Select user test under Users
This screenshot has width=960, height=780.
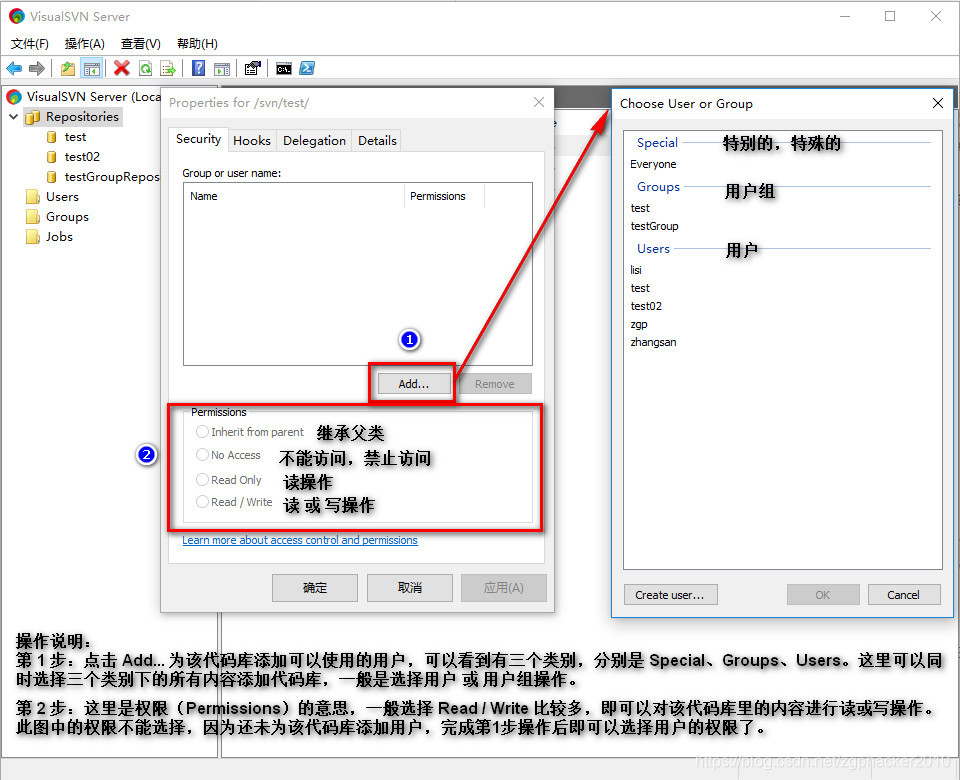(x=640, y=288)
